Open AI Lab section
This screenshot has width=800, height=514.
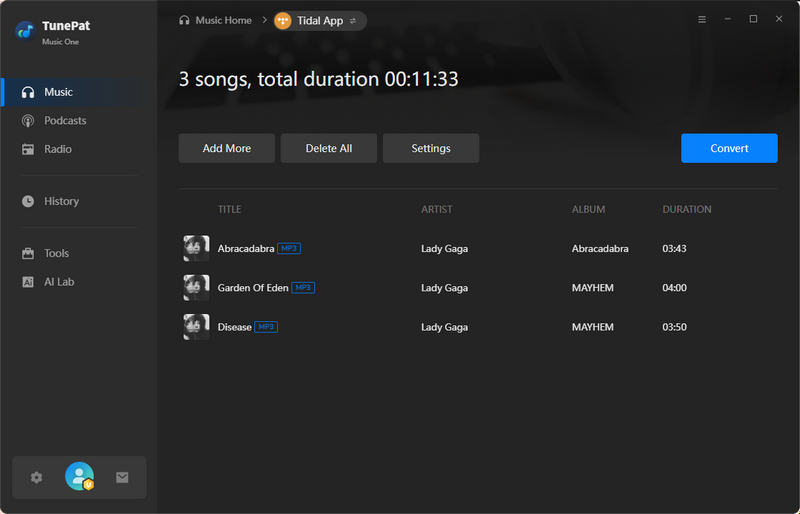pos(59,282)
